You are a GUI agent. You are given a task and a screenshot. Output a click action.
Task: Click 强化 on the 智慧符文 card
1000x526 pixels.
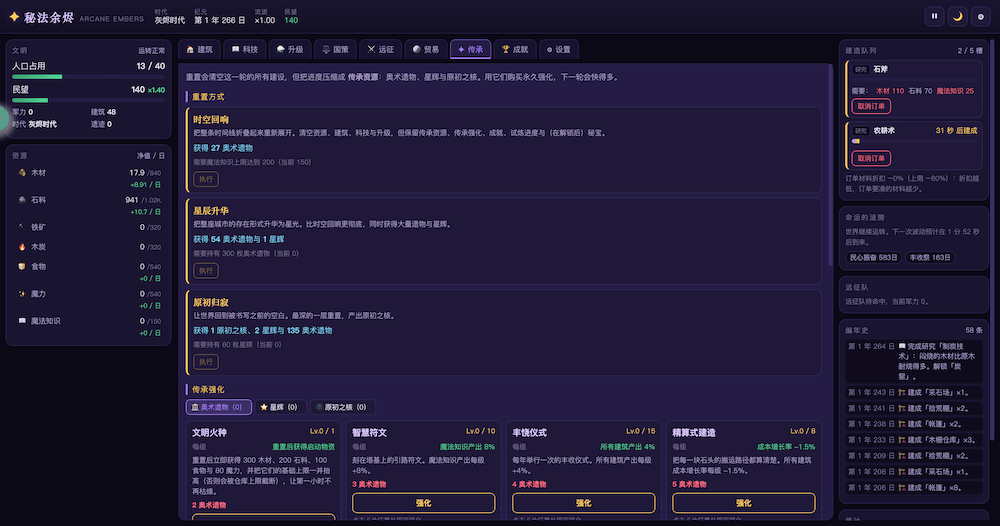tap(423, 503)
